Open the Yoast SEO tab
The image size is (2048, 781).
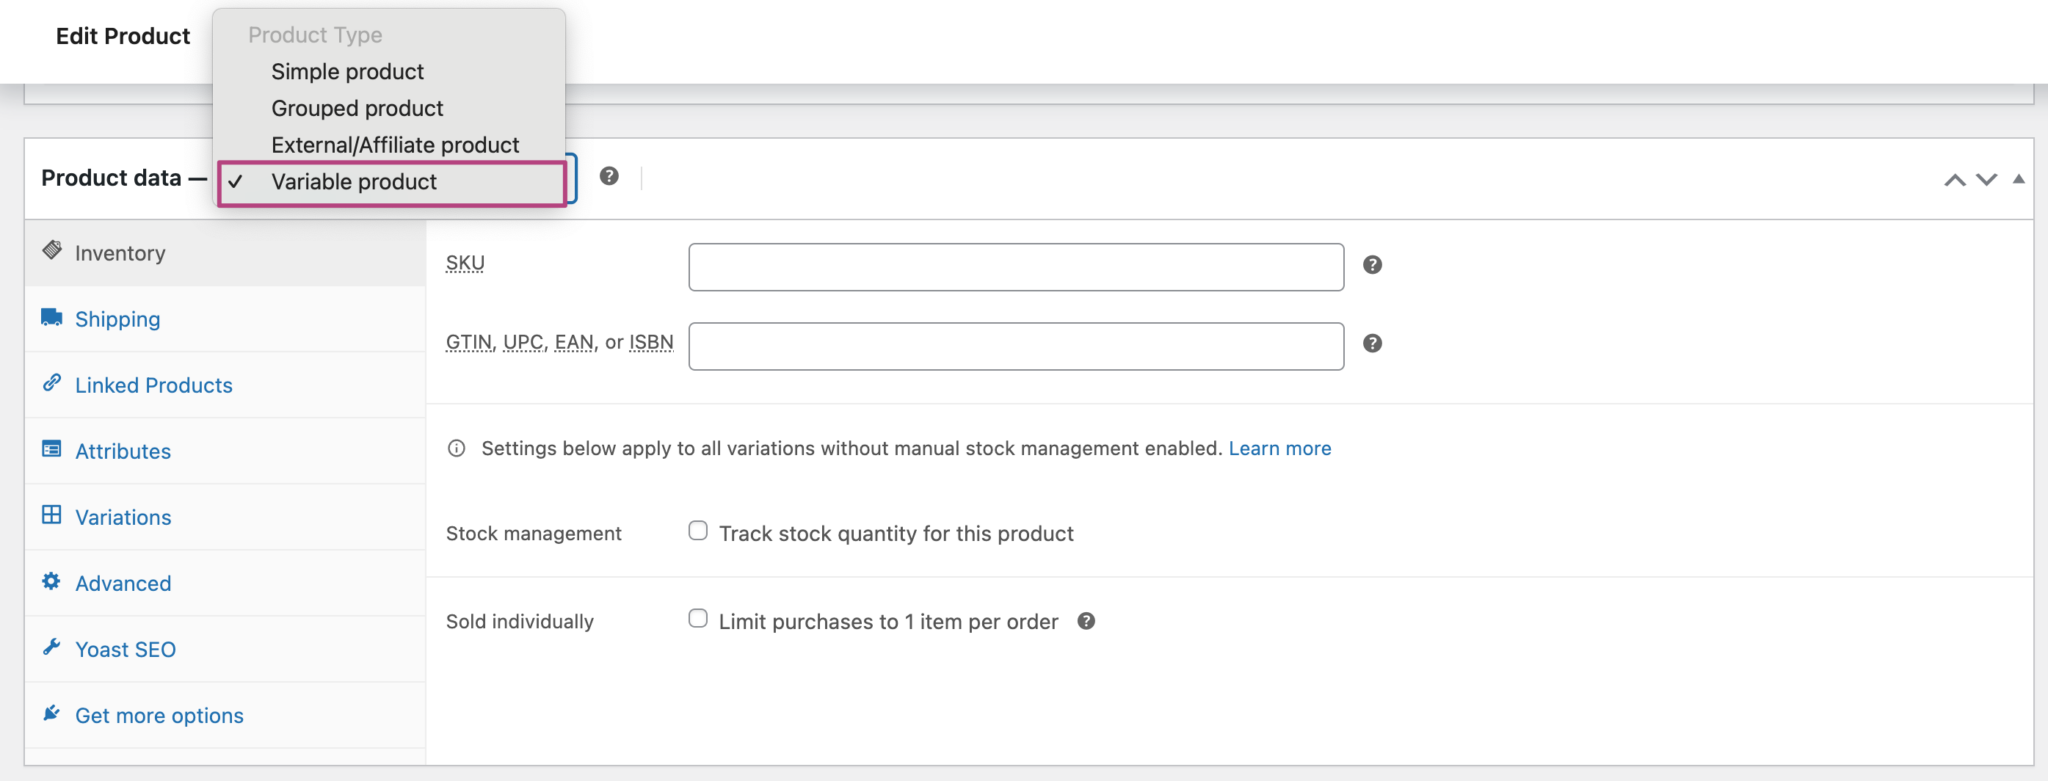coord(225,649)
